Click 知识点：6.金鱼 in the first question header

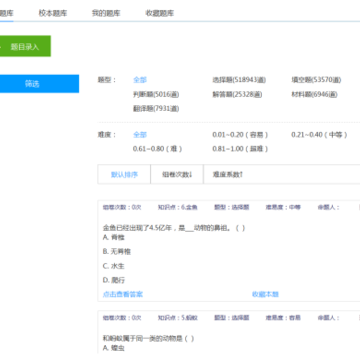178,207
